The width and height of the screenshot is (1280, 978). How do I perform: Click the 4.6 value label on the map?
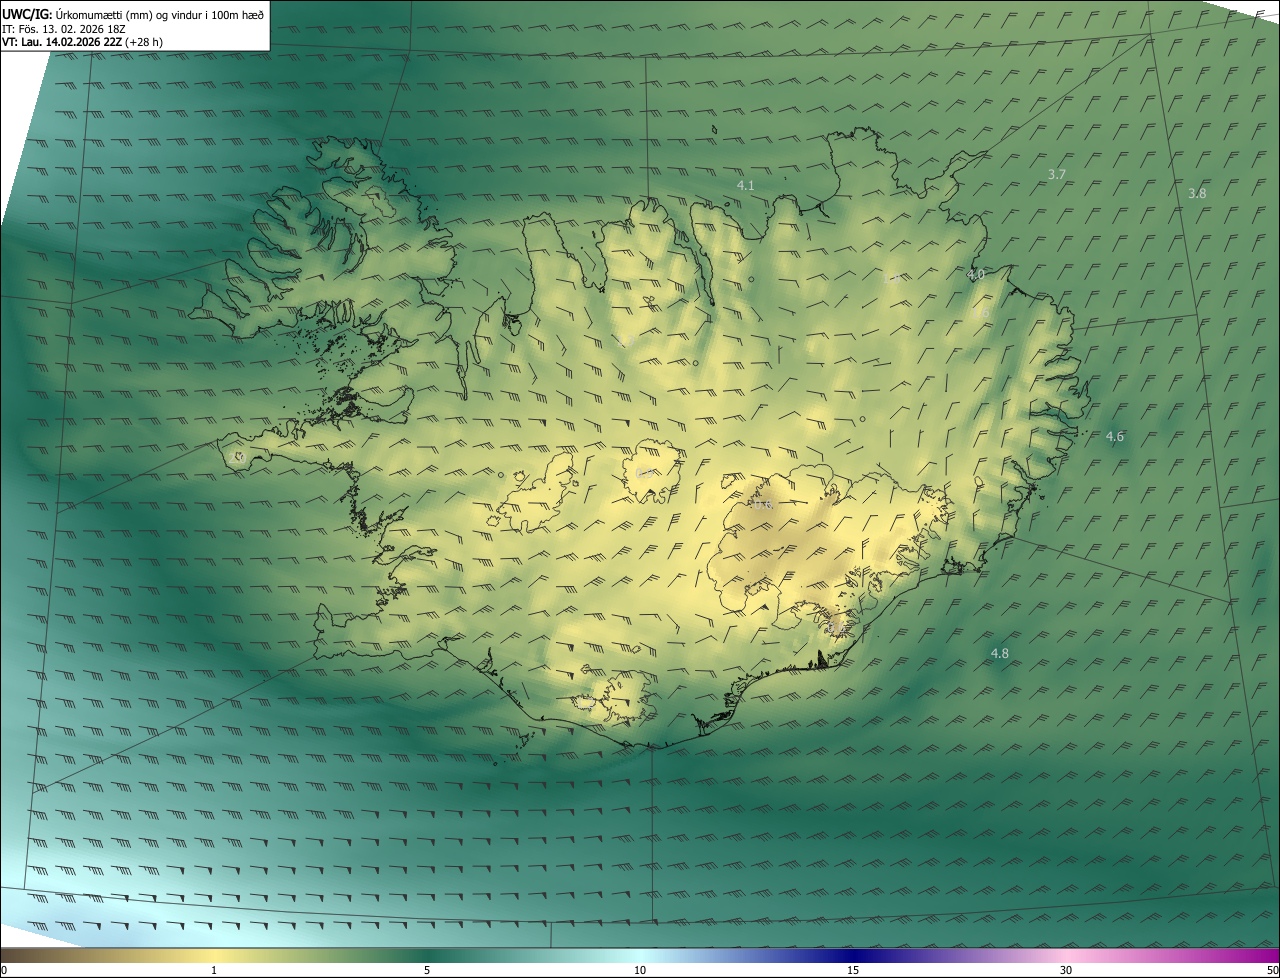[1114, 436]
